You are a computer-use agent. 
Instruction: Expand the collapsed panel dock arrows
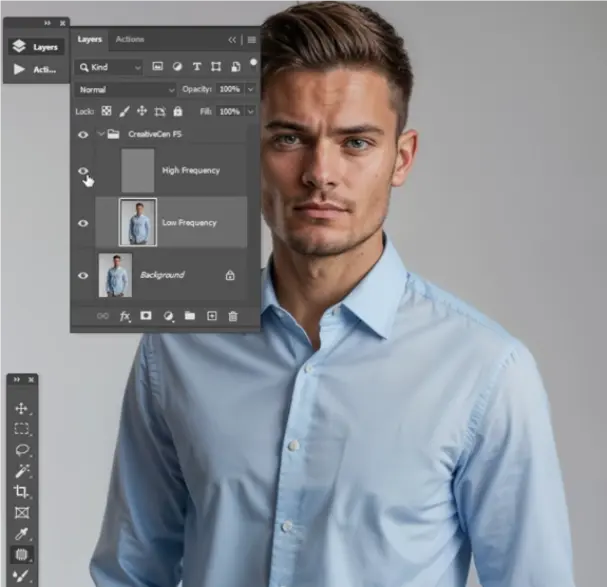coord(47,23)
